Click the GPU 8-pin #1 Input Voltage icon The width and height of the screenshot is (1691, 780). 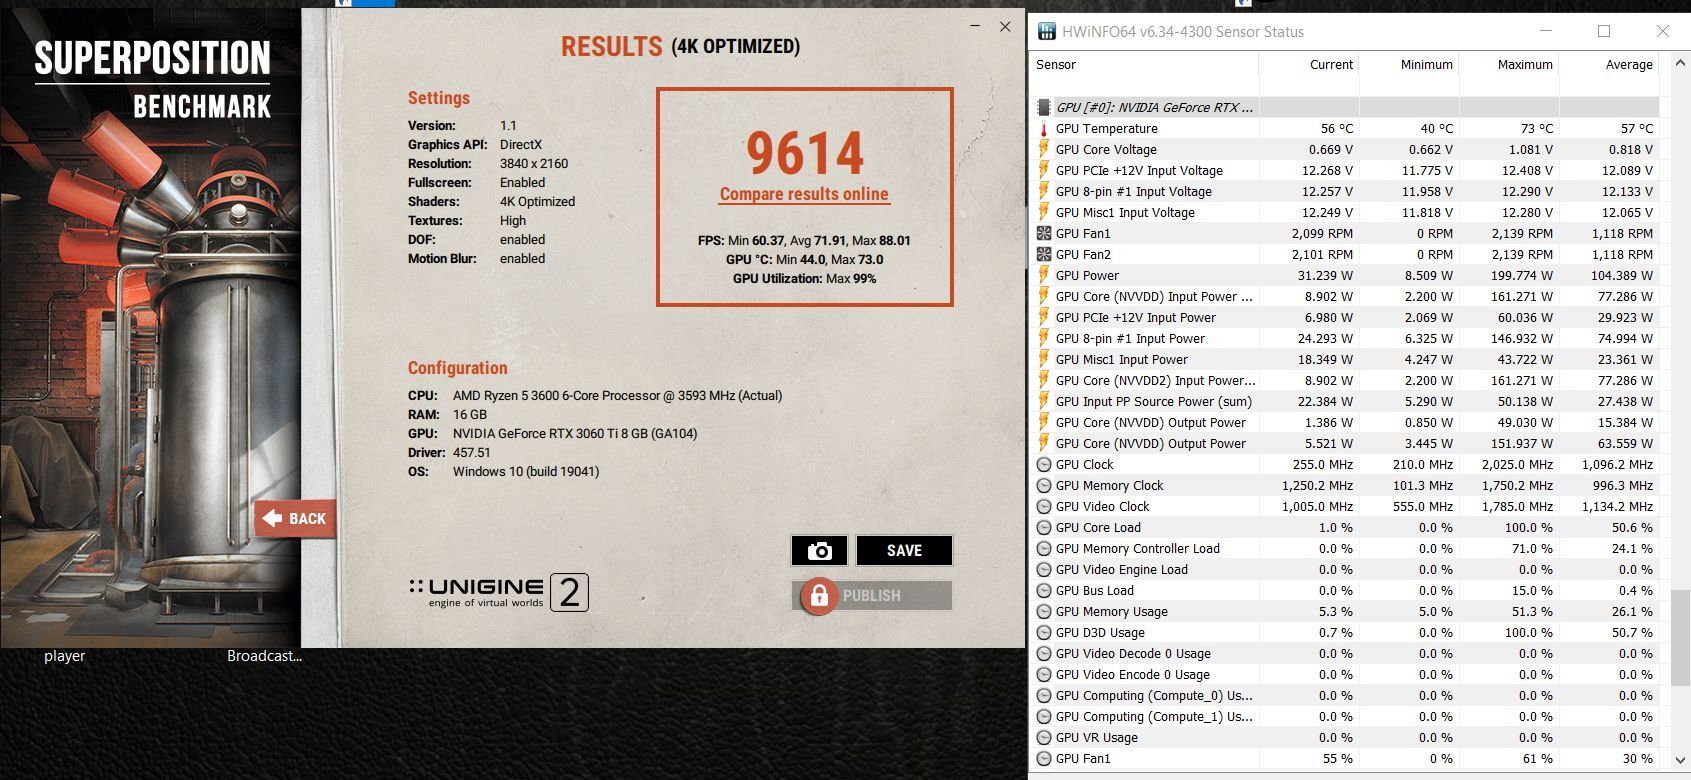pyautogui.click(x=1044, y=192)
